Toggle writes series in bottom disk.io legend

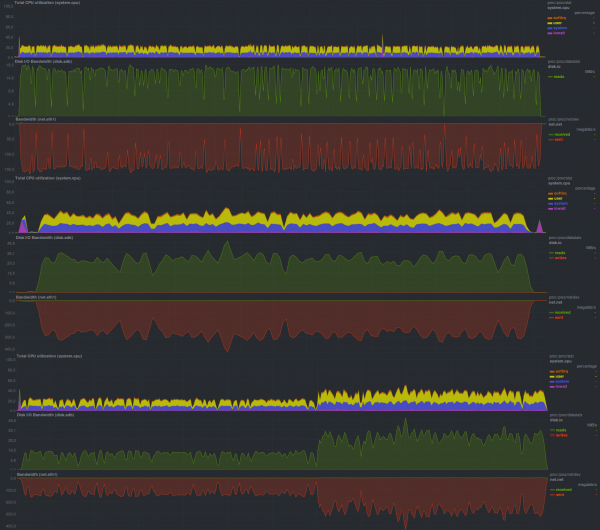[x=559, y=435]
